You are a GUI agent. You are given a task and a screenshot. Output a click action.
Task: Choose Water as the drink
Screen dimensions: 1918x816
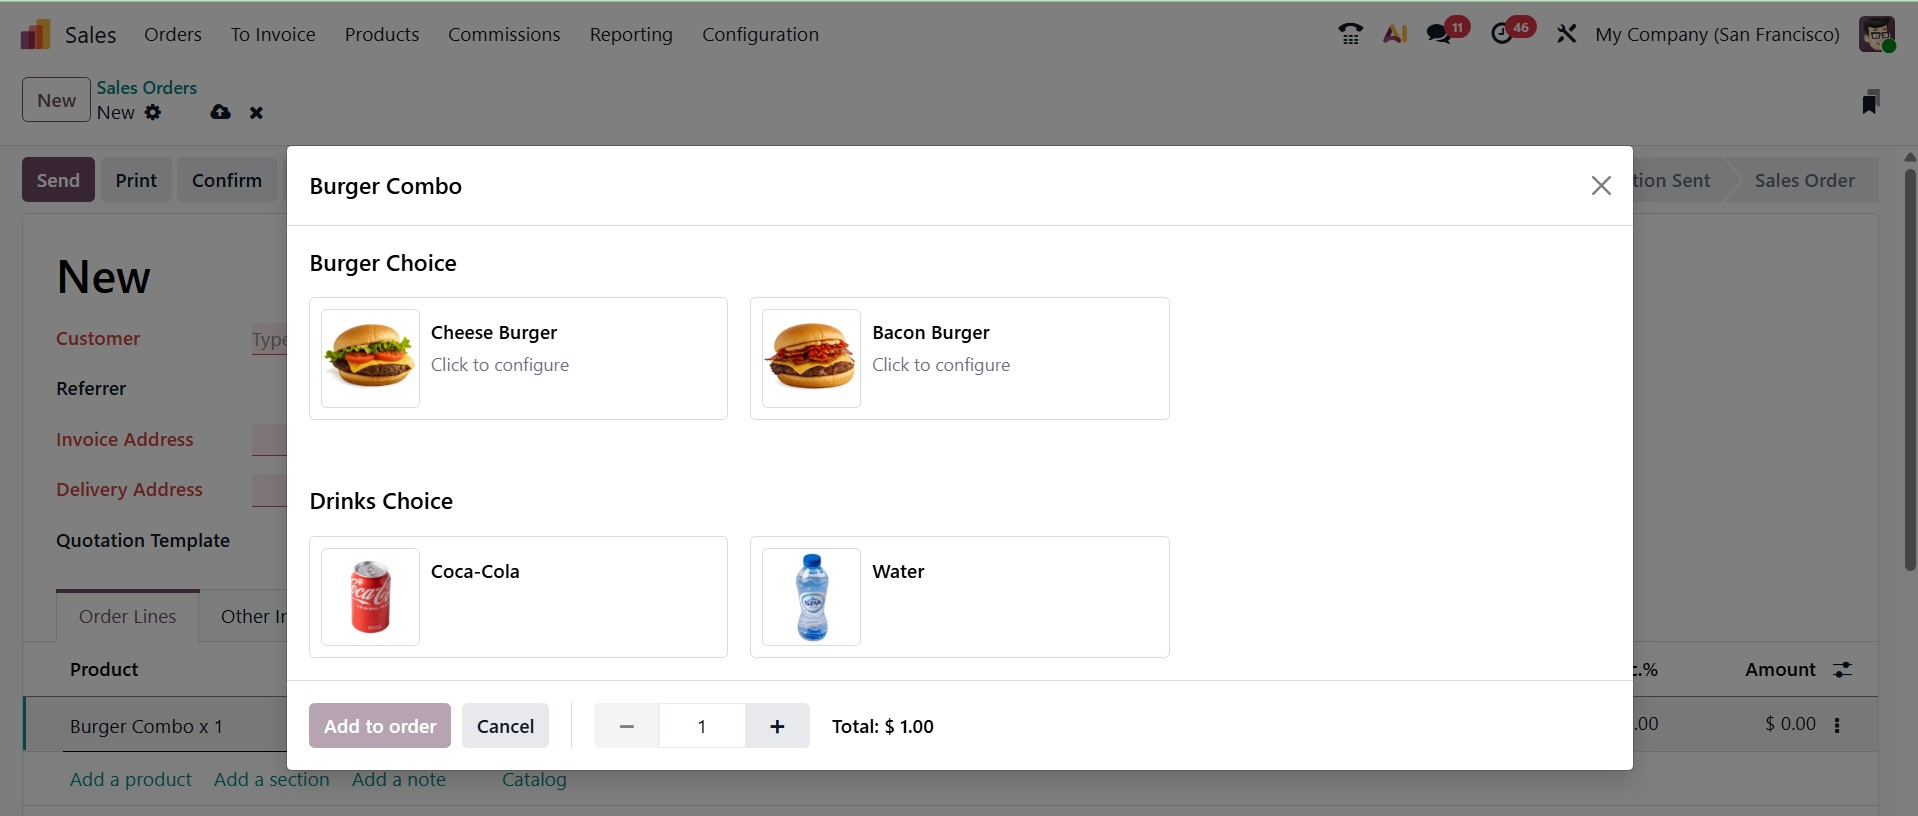pyautogui.click(x=959, y=597)
